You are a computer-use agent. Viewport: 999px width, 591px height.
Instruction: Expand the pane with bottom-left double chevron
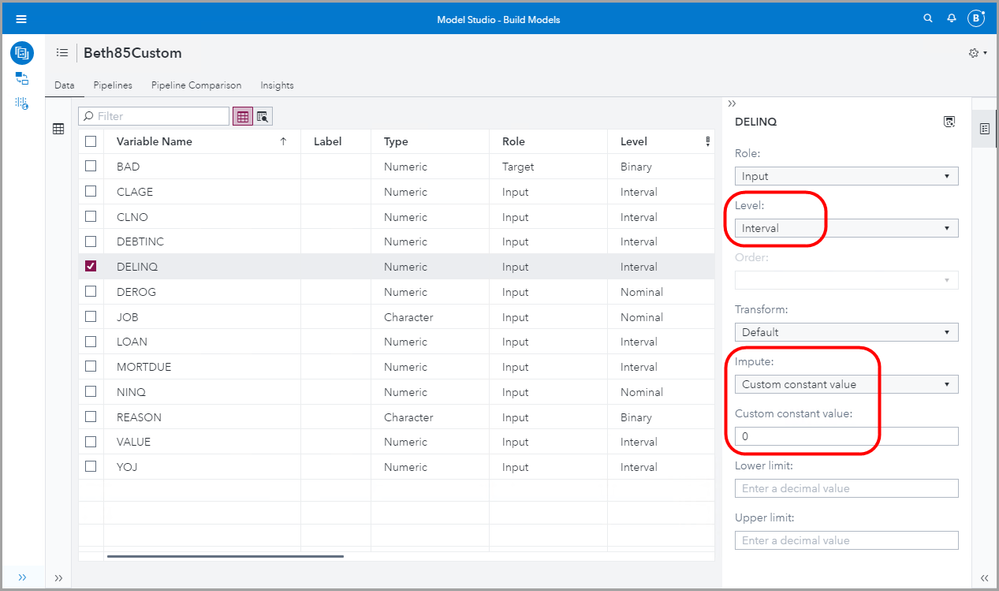[59, 578]
